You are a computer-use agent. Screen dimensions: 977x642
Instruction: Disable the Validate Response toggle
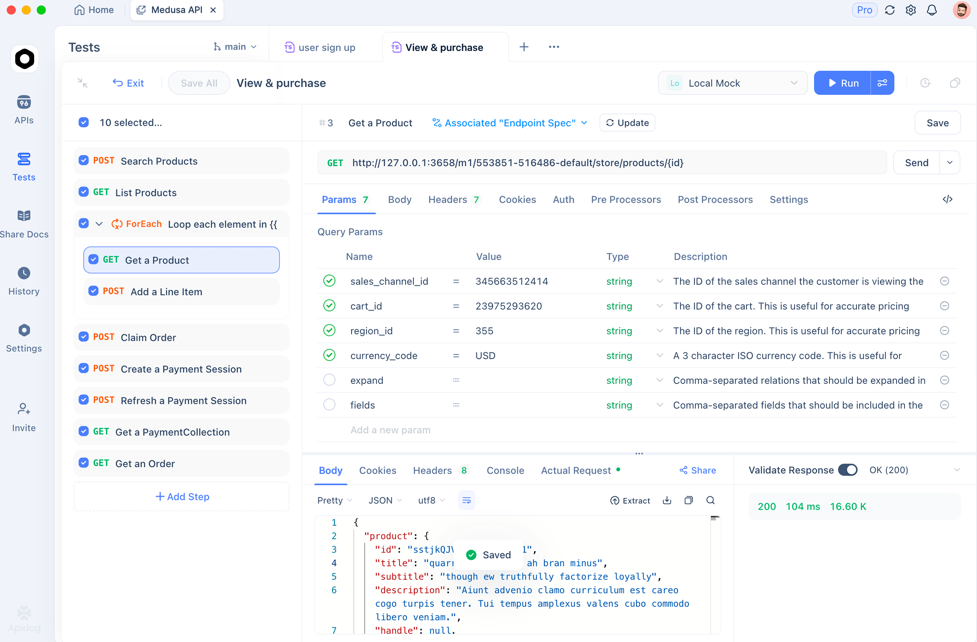(x=850, y=470)
